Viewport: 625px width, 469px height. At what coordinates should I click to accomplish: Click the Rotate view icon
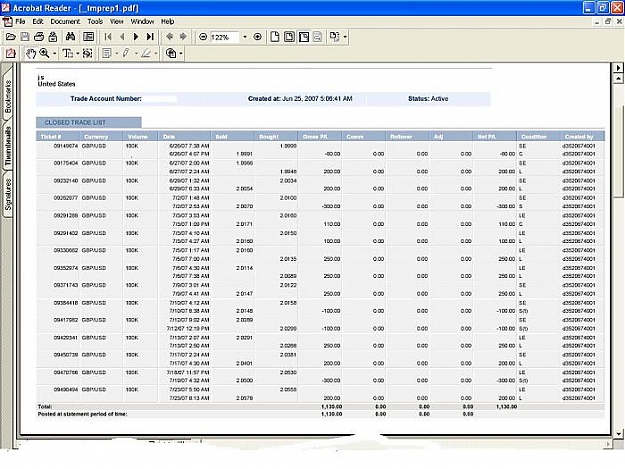pos(334,37)
